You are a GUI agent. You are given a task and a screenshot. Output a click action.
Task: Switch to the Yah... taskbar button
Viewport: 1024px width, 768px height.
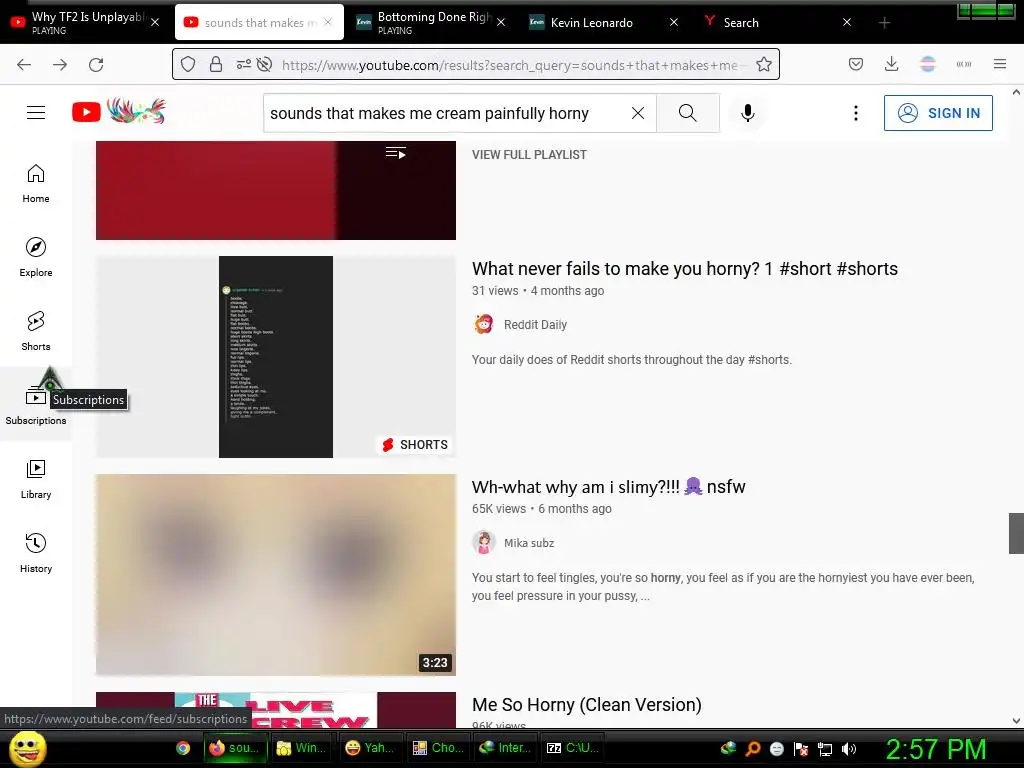[x=370, y=748]
